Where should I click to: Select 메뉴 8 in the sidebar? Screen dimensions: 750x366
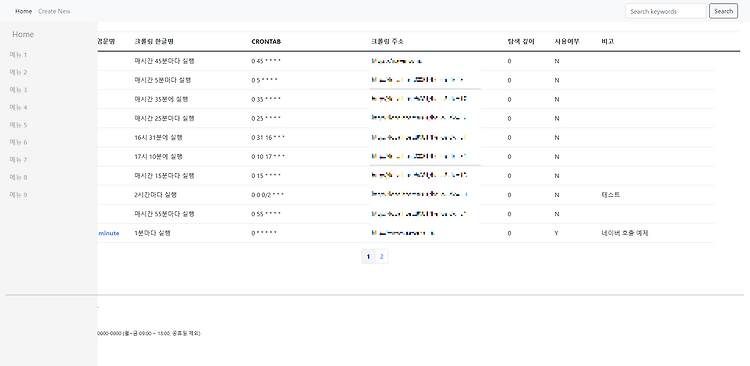[19, 177]
